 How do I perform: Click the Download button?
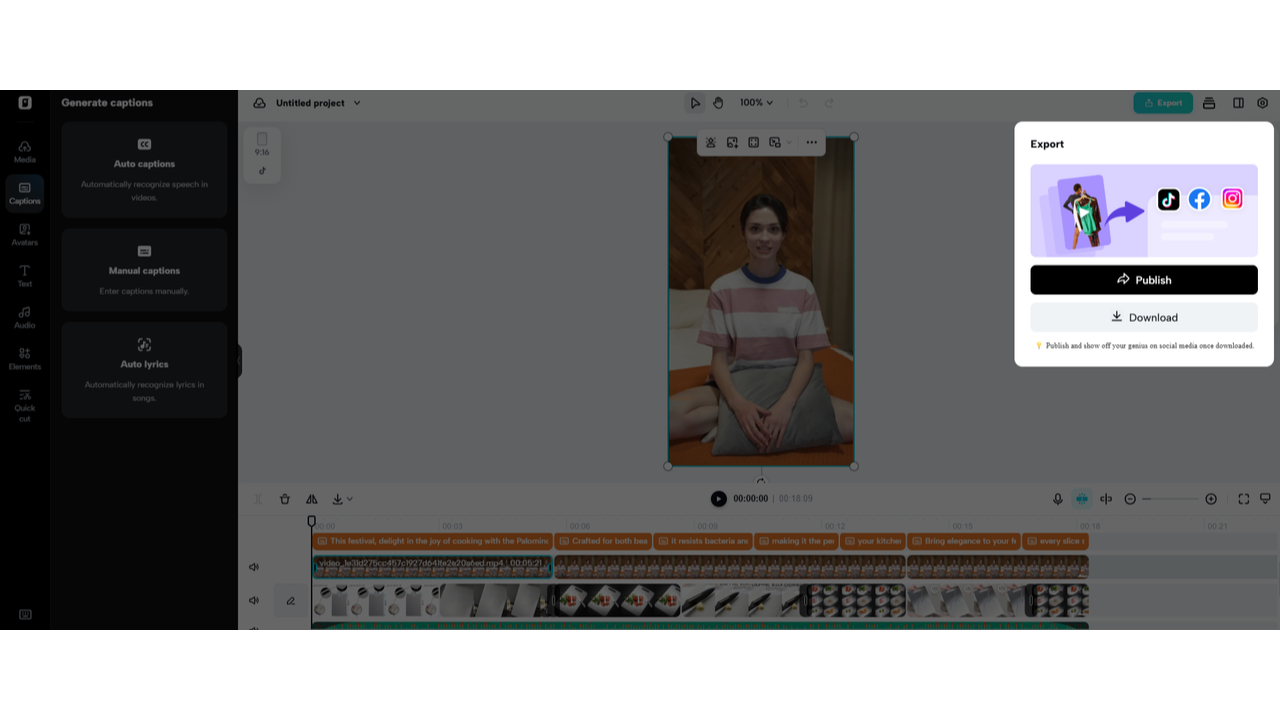click(x=1144, y=317)
